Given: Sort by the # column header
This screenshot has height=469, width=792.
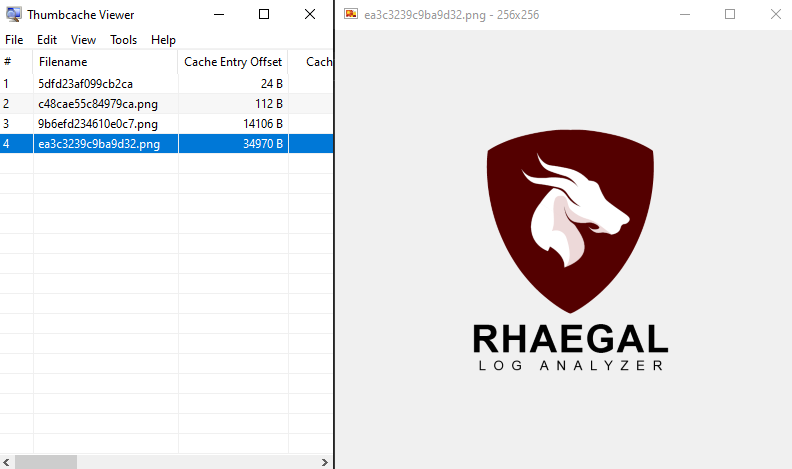Looking at the screenshot, I should coord(17,62).
